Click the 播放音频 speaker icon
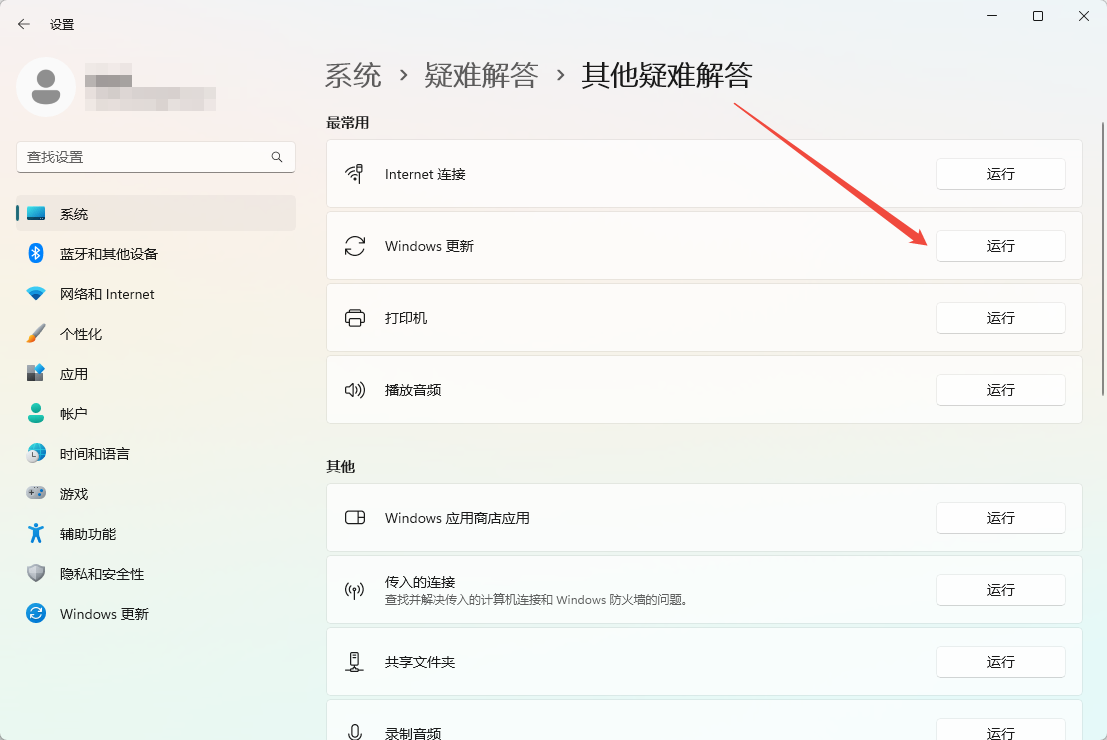 click(354, 390)
